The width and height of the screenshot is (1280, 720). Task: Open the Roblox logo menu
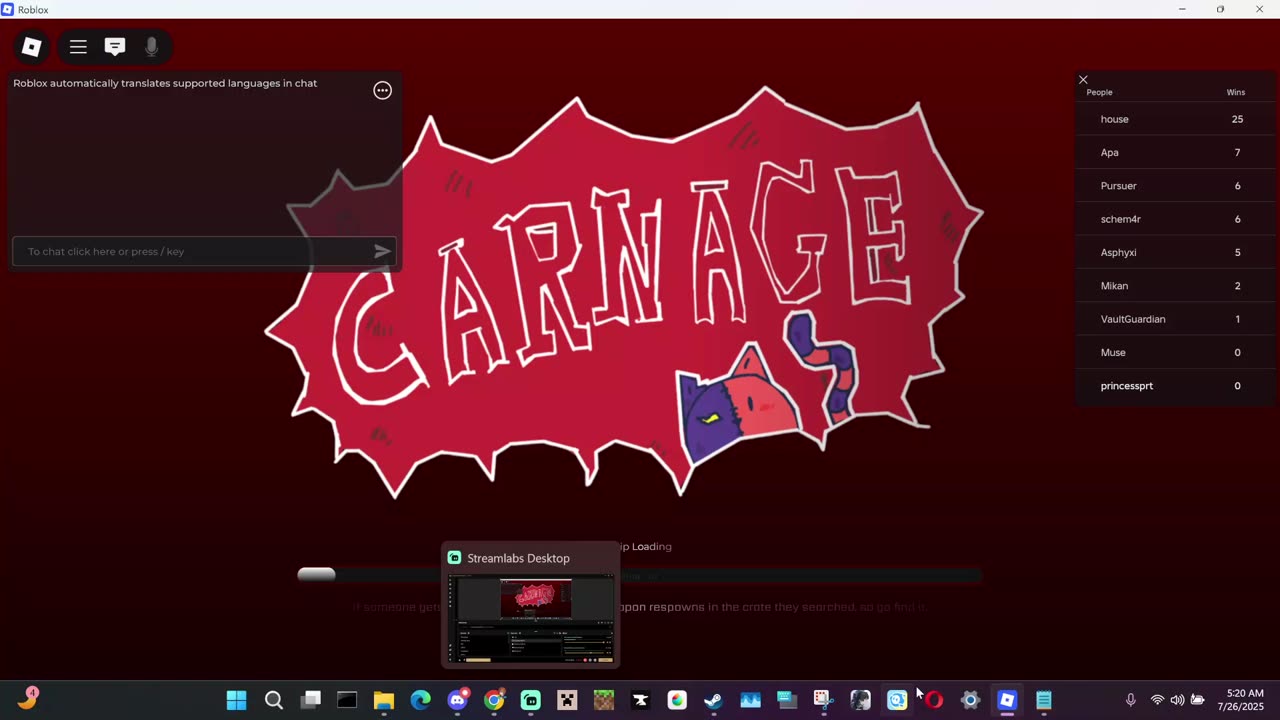tap(32, 47)
